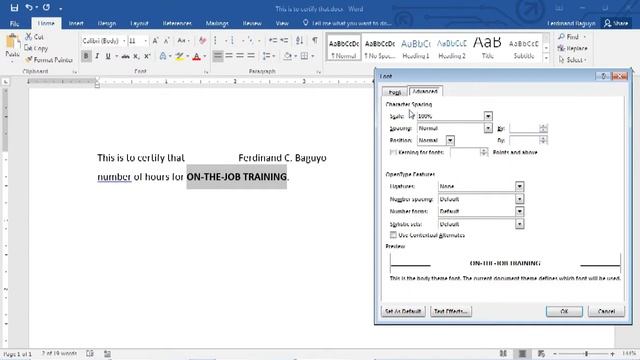This screenshot has width=640, height=360.
Task: Switch to the Insert ribbon tab
Action: (76, 23)
